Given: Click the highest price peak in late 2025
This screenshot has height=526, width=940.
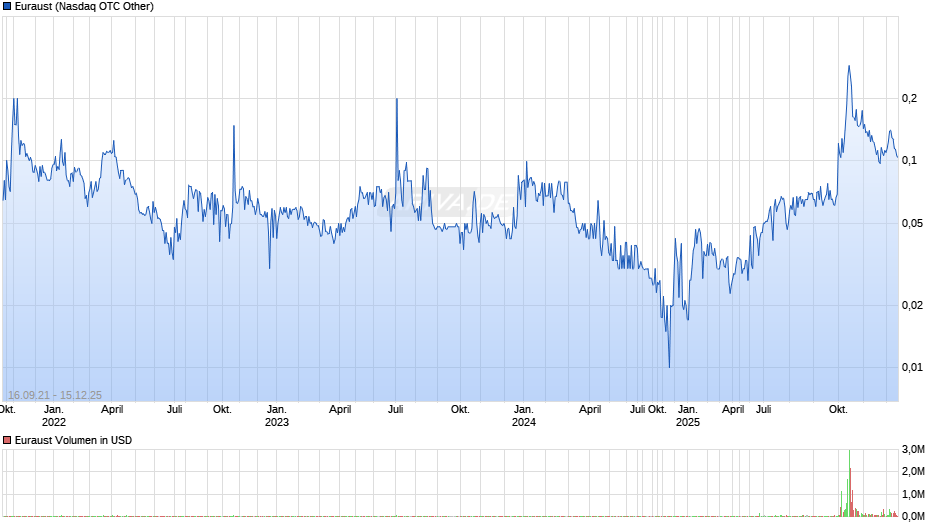Looking at the screenshot, I should [849, 67].
